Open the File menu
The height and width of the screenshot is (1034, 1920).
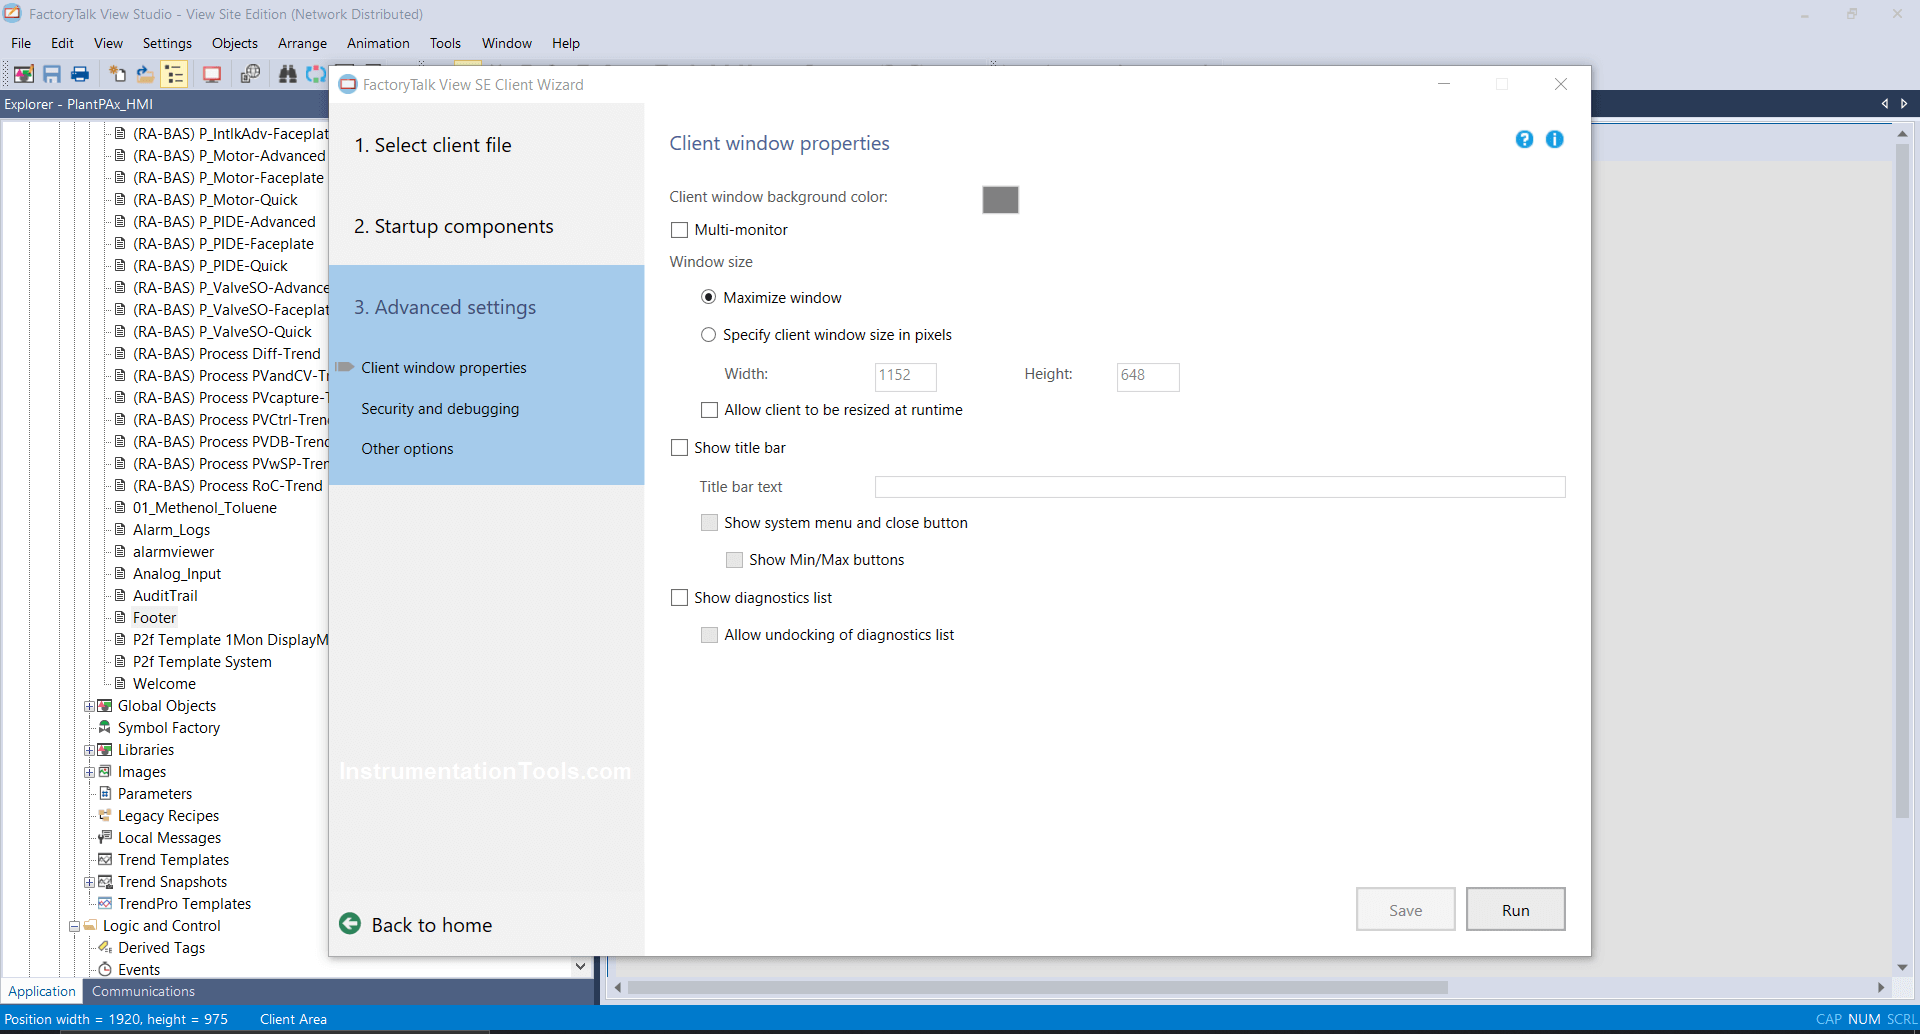[21, 43]
